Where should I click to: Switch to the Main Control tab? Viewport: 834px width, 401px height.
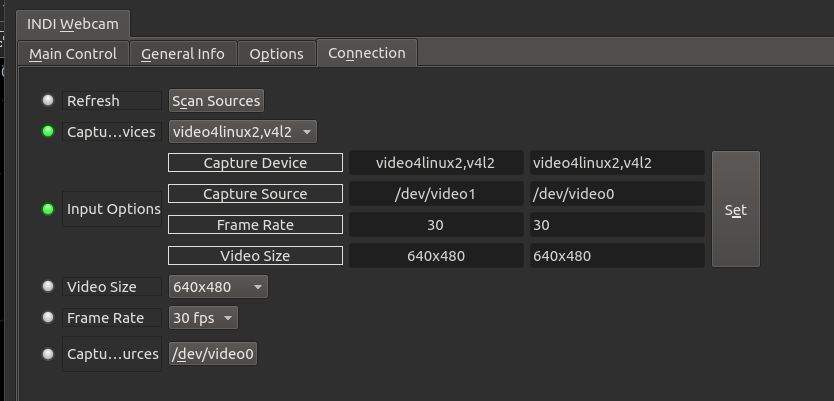(73, 54)
